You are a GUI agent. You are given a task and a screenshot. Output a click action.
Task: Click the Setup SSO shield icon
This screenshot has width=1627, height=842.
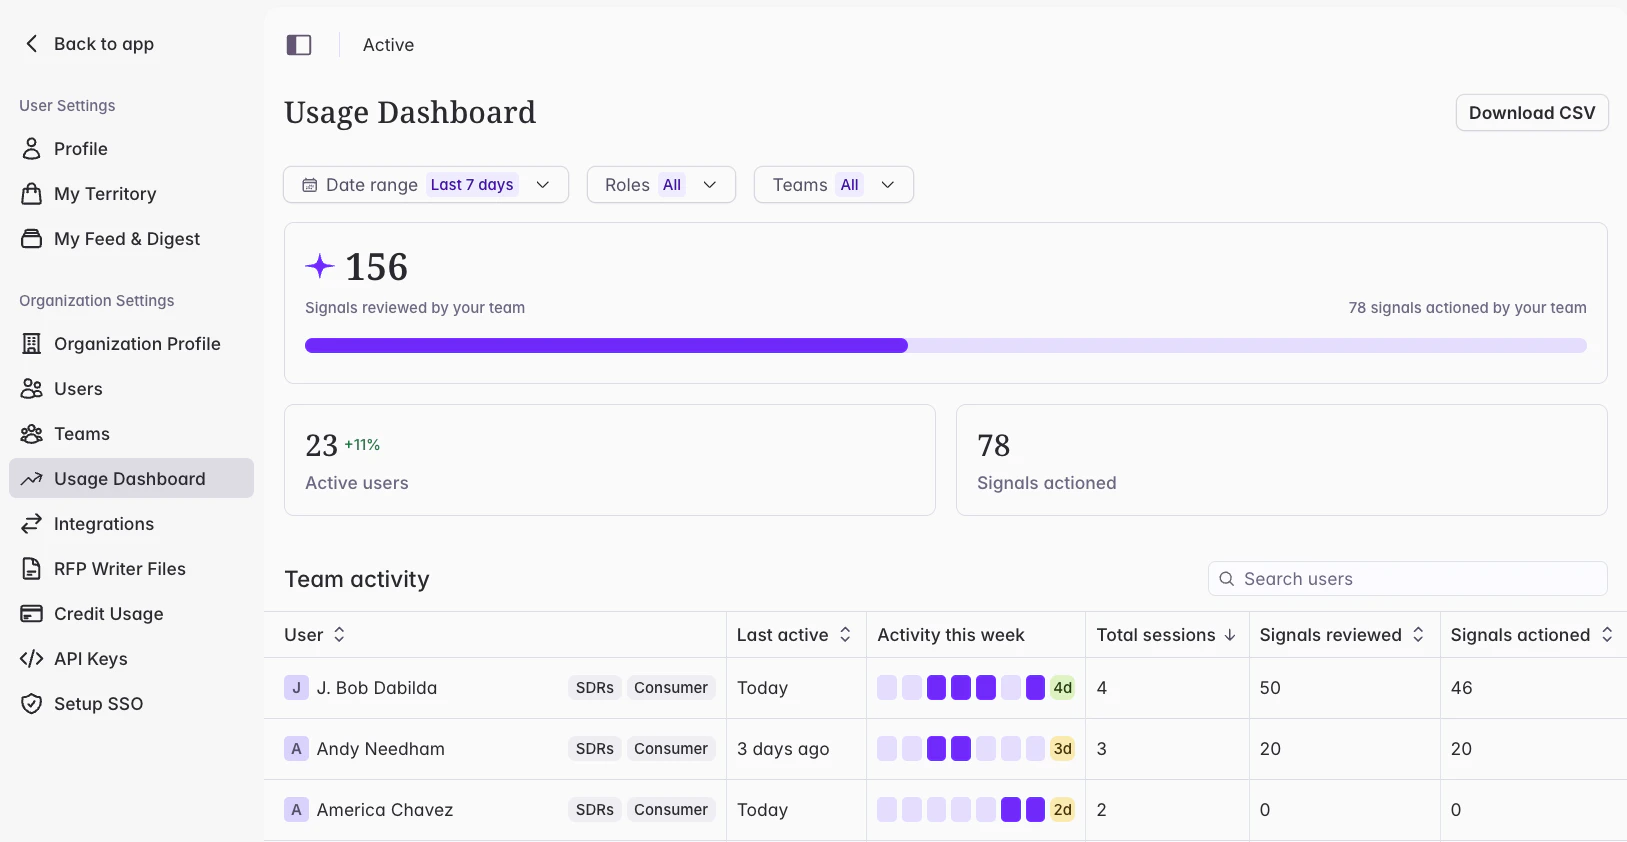tap(32, 703)
